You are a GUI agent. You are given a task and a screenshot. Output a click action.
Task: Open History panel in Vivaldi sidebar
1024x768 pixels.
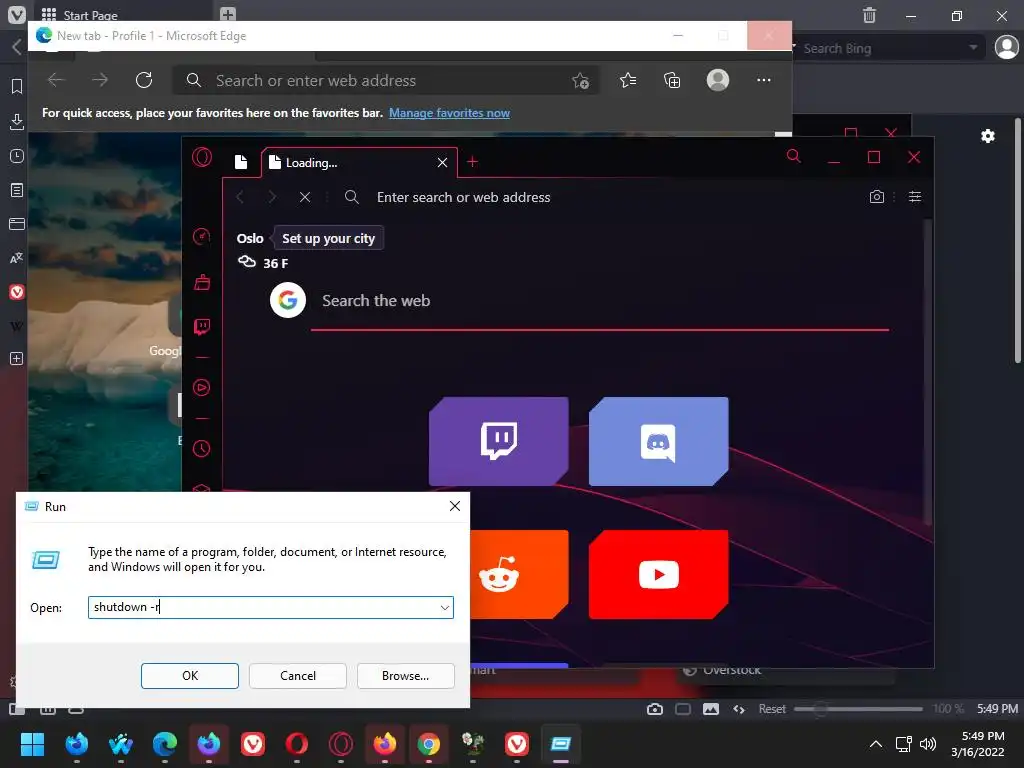pos(17,156)
